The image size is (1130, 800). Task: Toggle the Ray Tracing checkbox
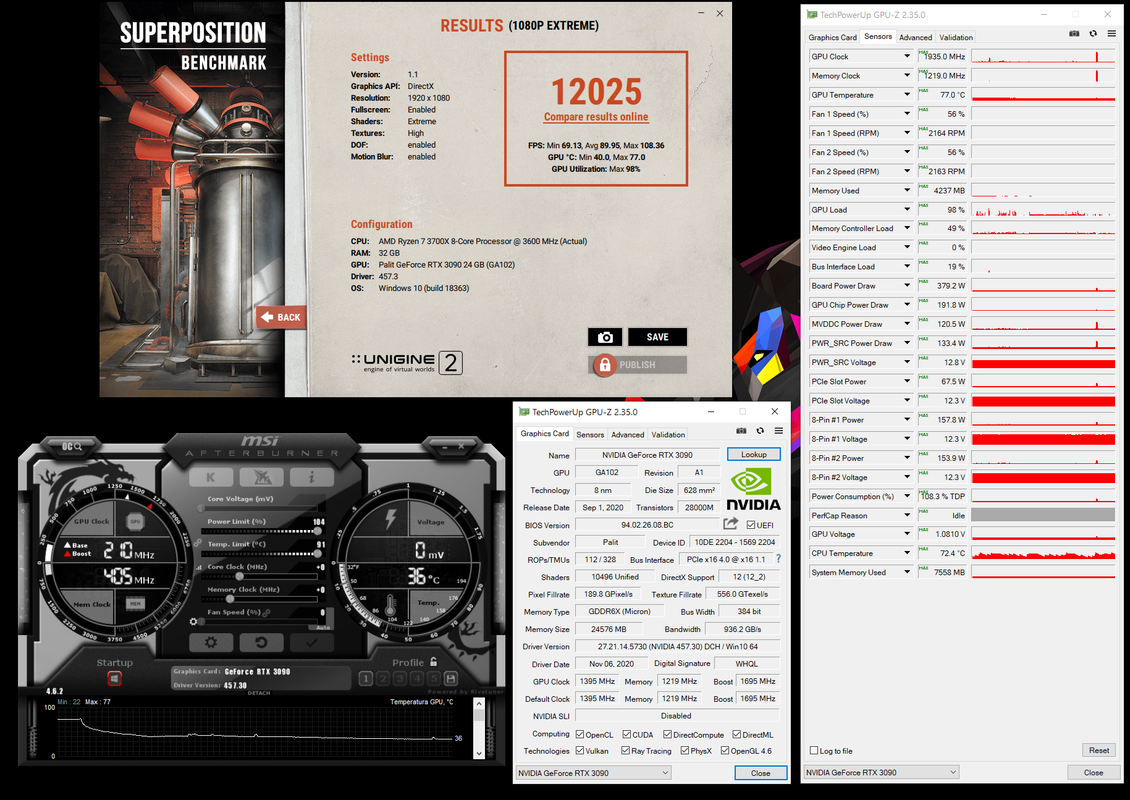[626, 750]
